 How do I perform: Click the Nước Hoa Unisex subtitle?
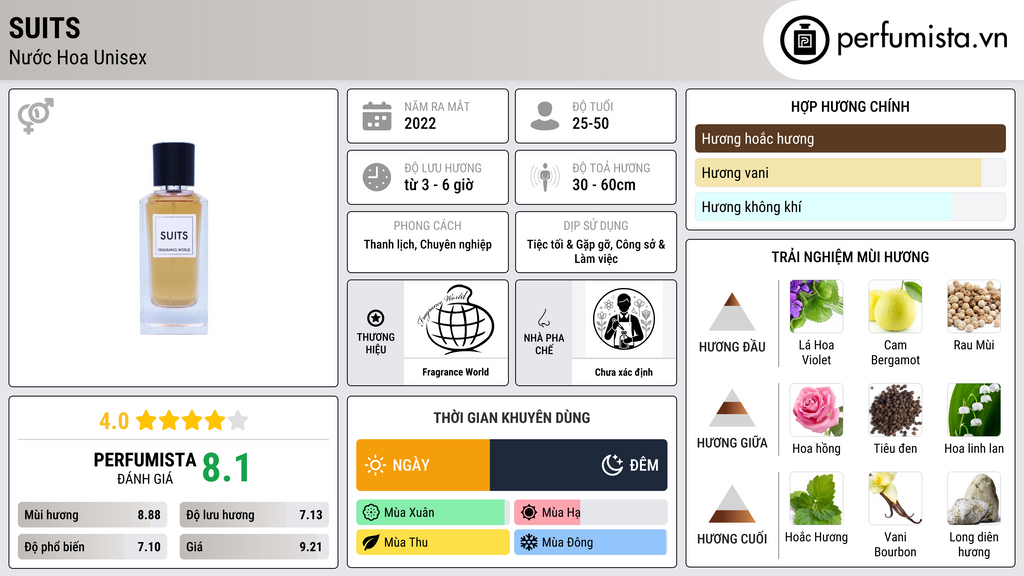78,58
